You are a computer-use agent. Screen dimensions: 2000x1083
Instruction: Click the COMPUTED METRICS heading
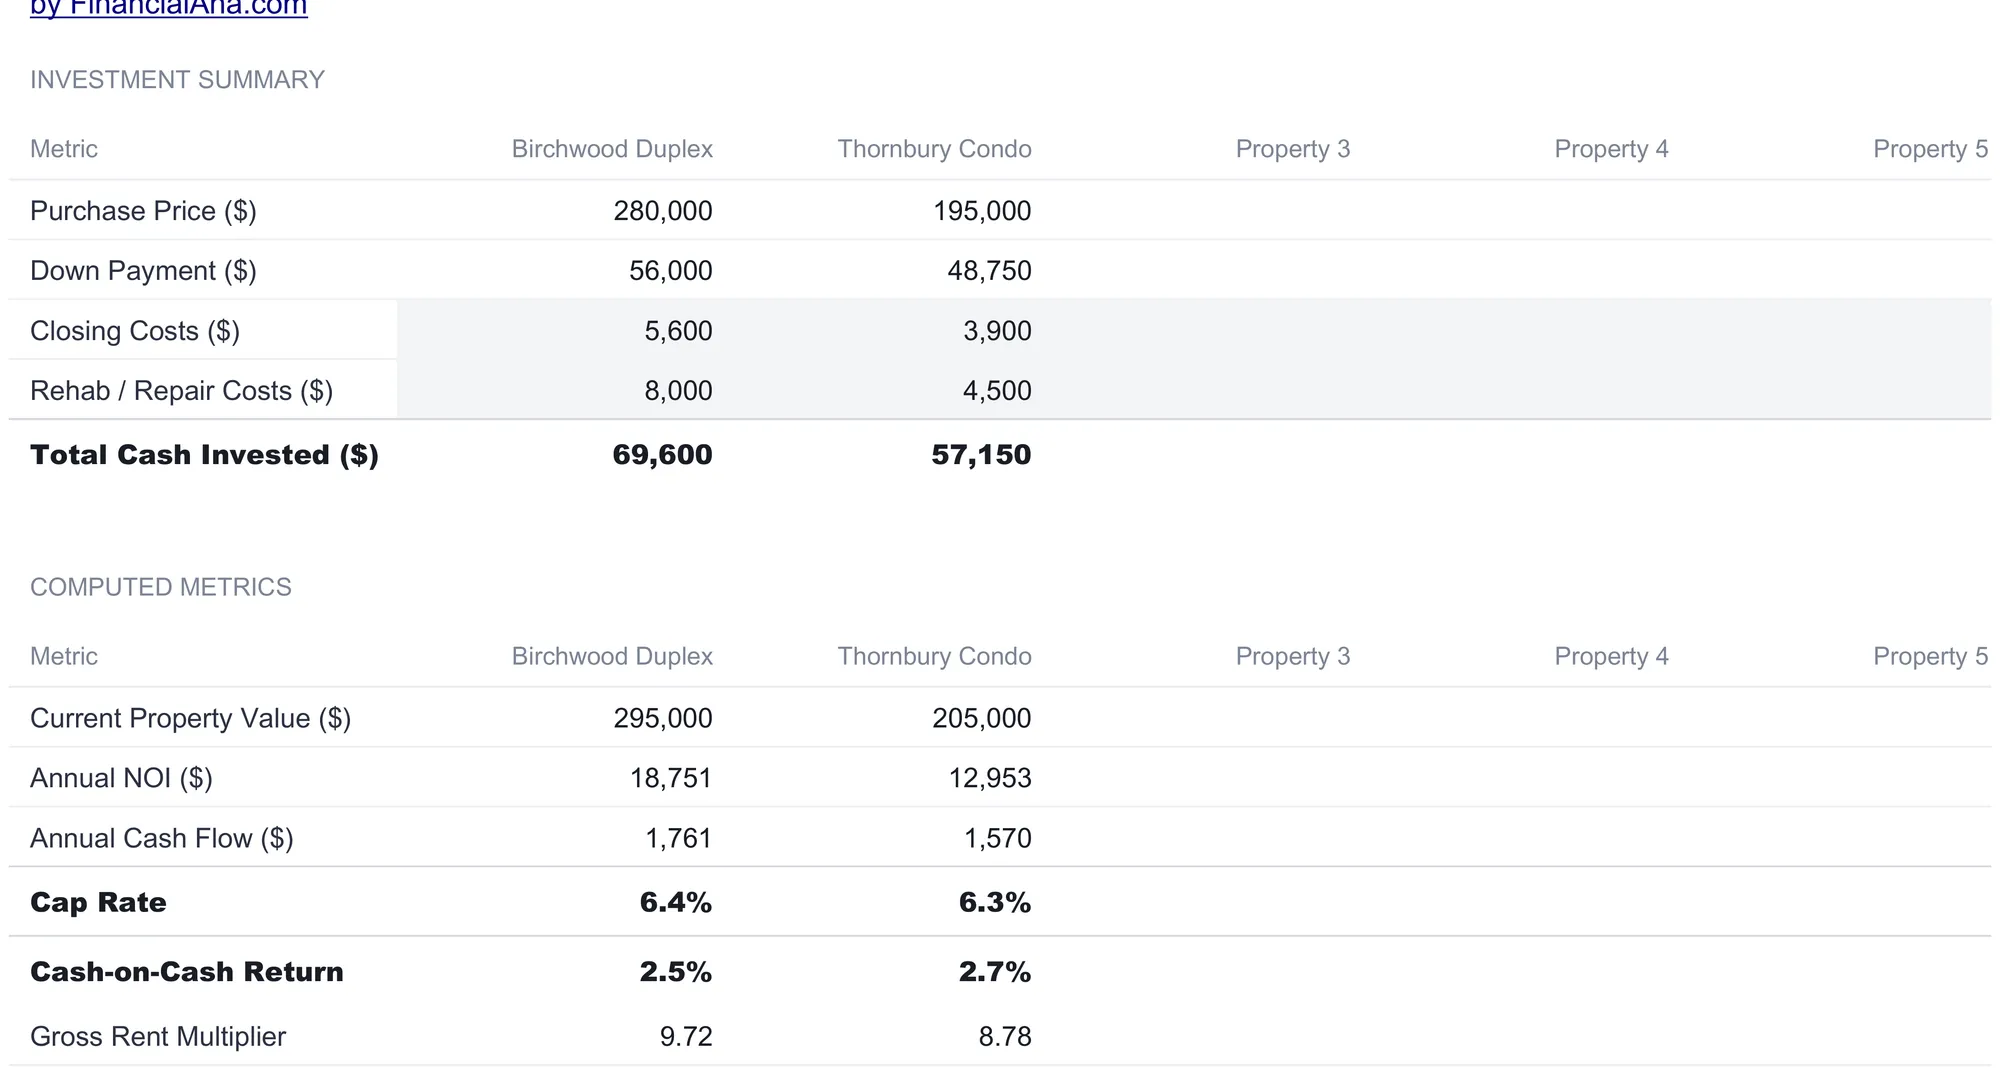161,587
